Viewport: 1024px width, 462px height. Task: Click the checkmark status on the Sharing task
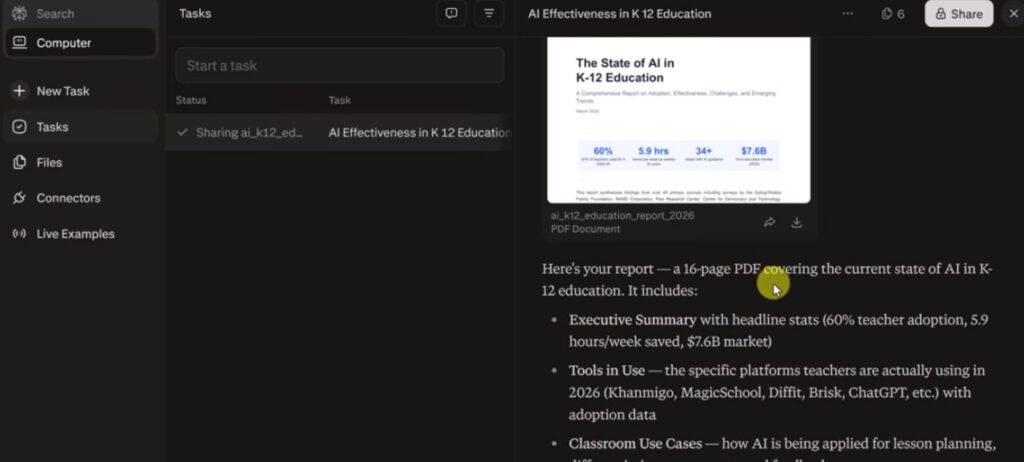(x=182, y=133)
